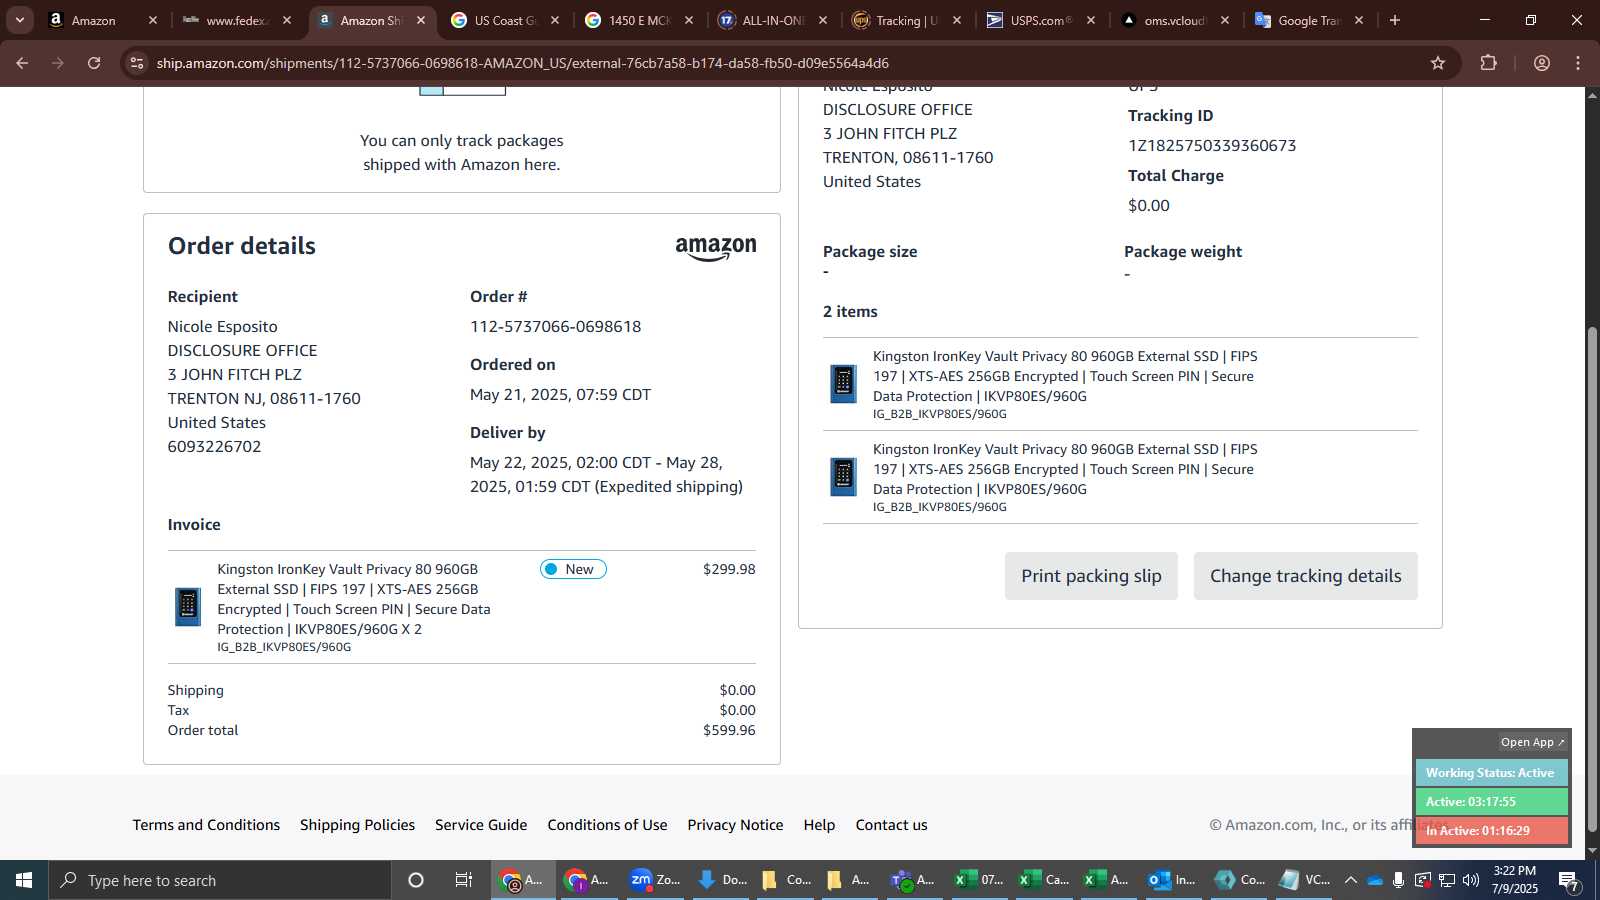Select order number 112-5737066-0698618

pos(555,327)
